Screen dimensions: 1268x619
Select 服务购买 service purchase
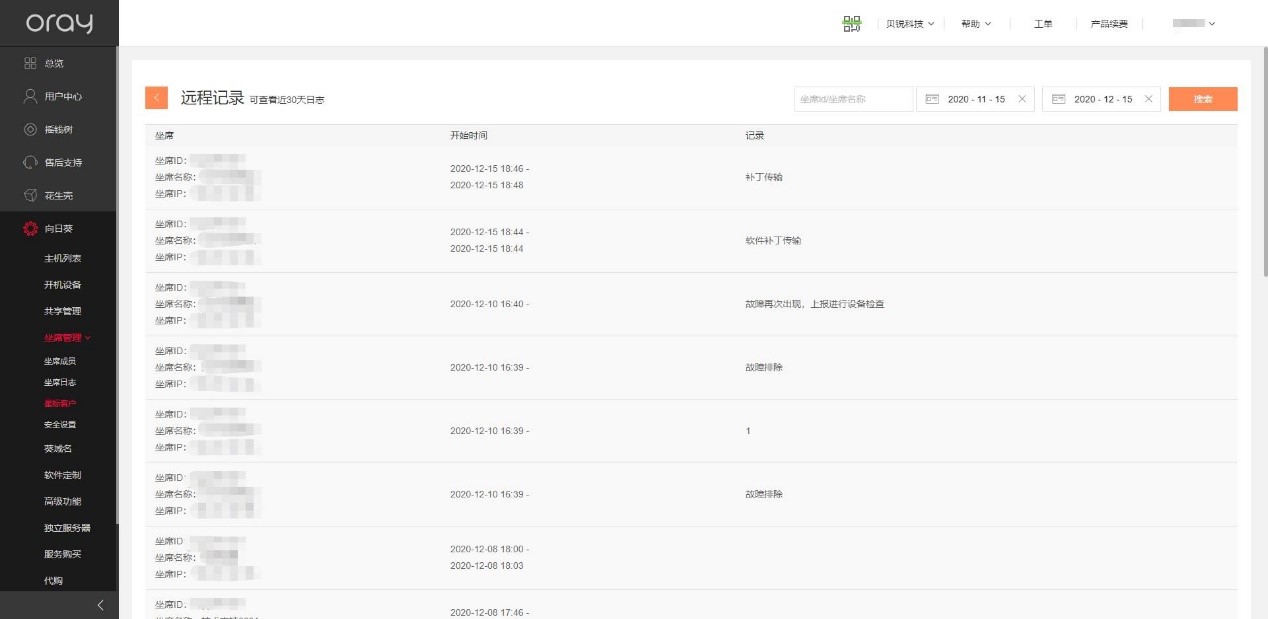tap(62, 554)
